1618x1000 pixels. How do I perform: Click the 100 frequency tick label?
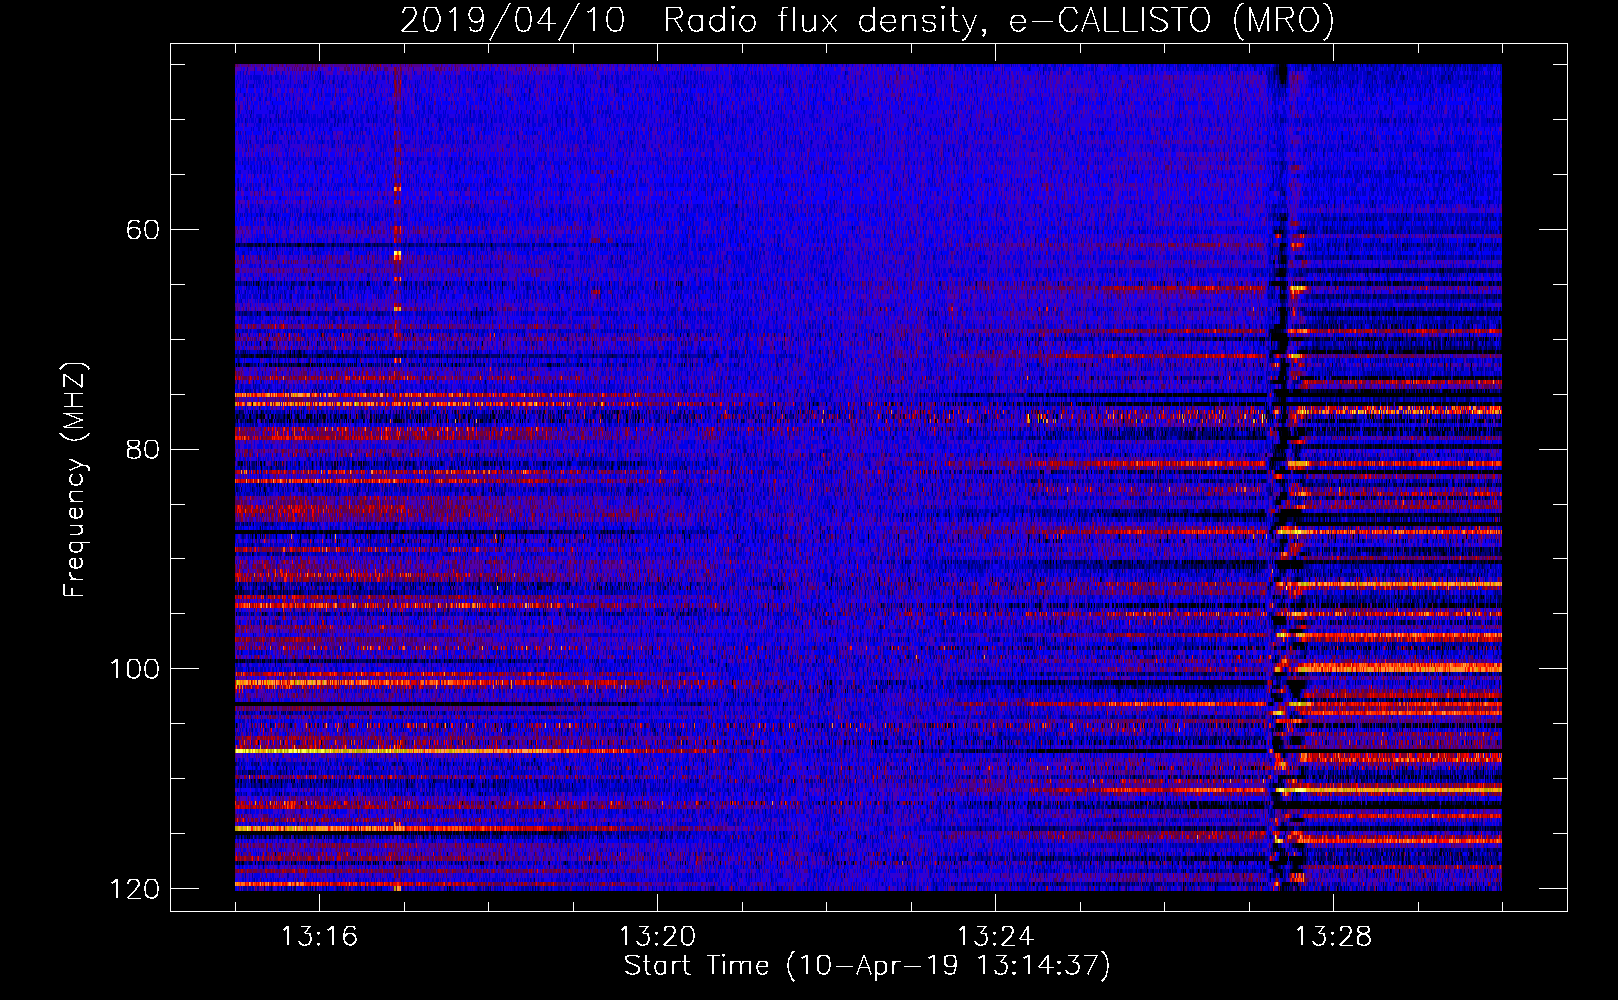click(135, 669)
